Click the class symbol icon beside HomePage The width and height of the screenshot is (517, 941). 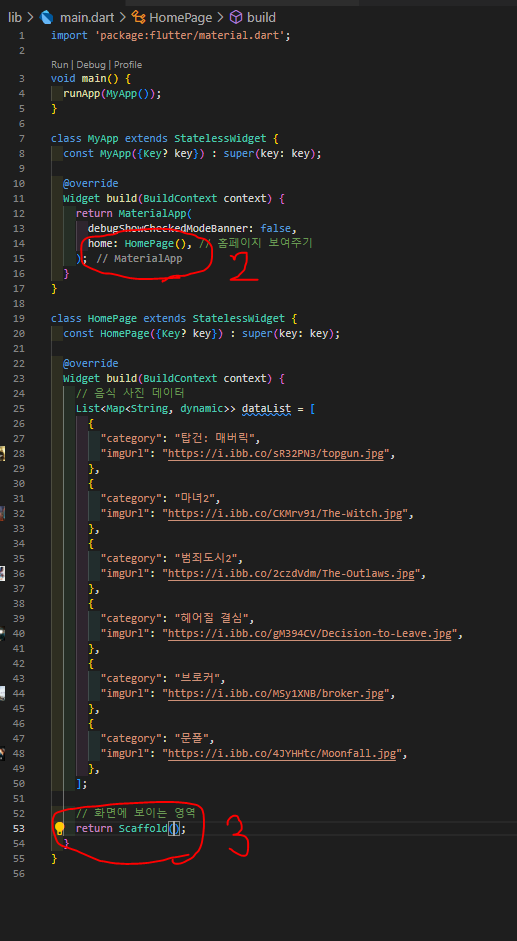tap(138, 17)
